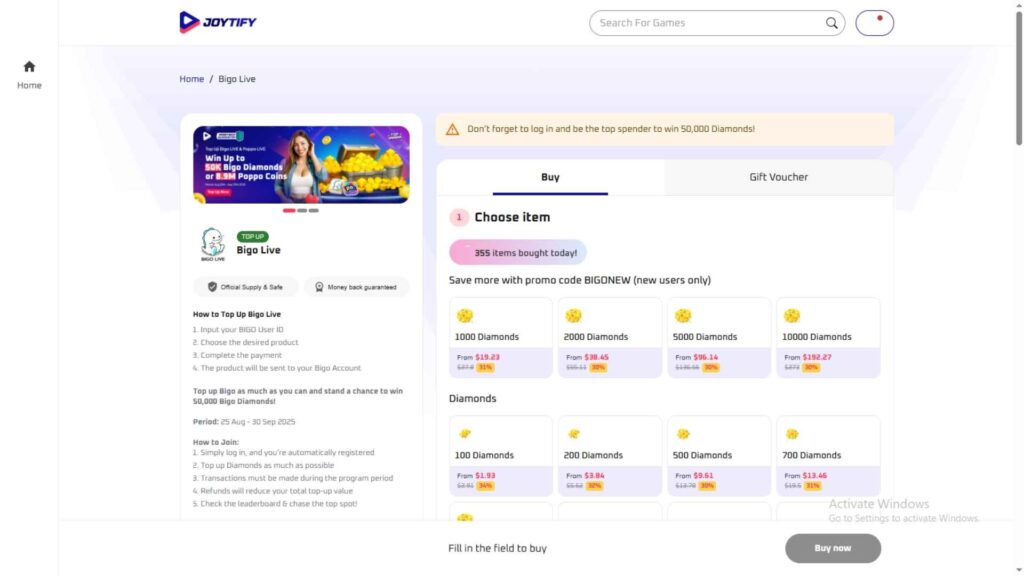Select the 500 Diamonds $9.61 item
This screenshot has height=576, width=1024.
[x=719, y=456]
